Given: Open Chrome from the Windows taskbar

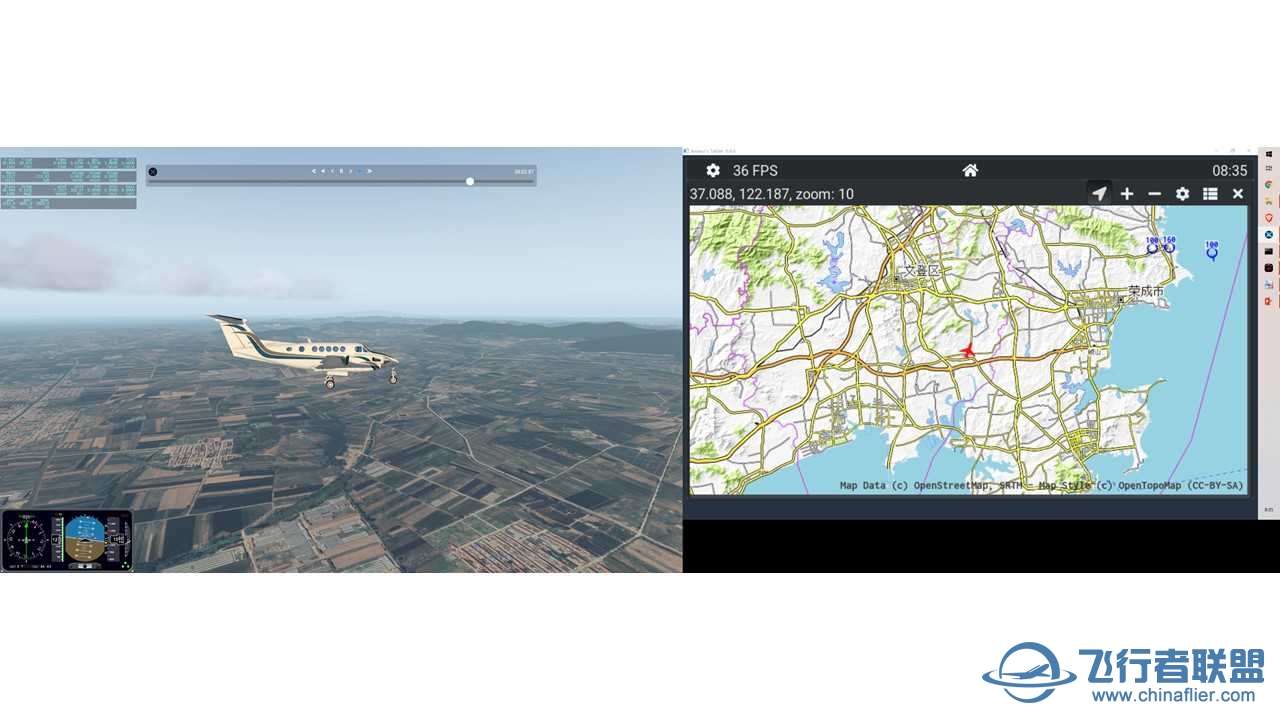Looking at the screenshot, I should point(1268,185).
